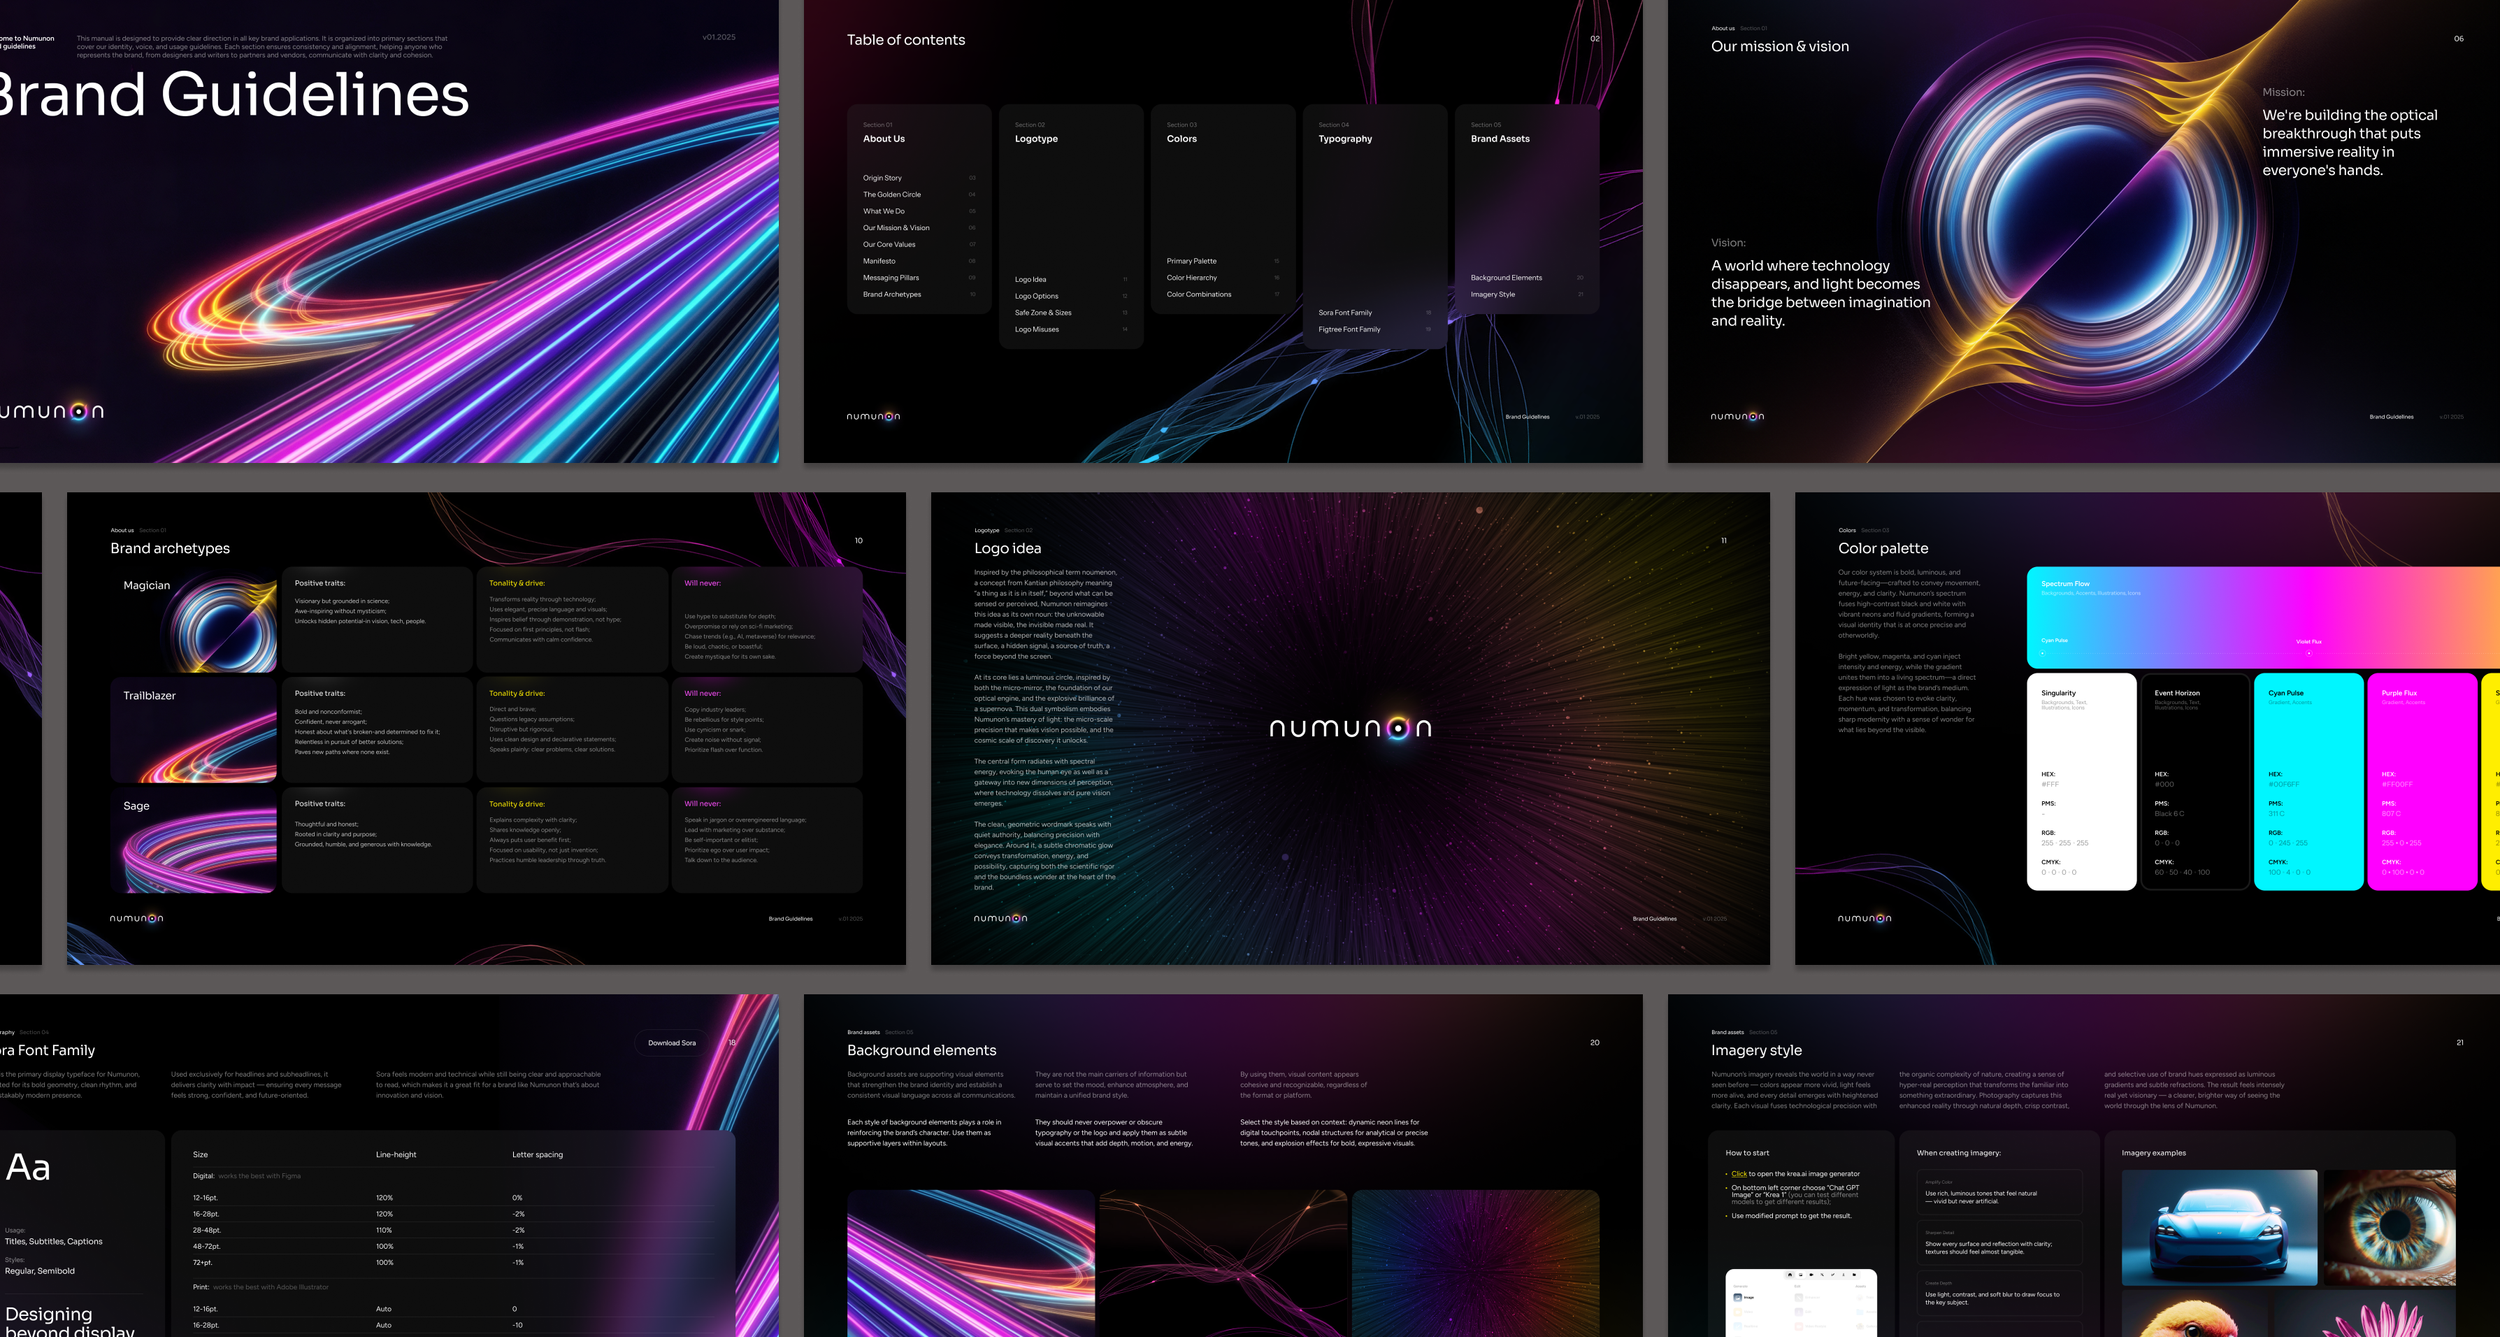Click home icon in krea.ai toolbar screenshot
This screenshot has width=2500, height=1337.
(1790, 1275)
